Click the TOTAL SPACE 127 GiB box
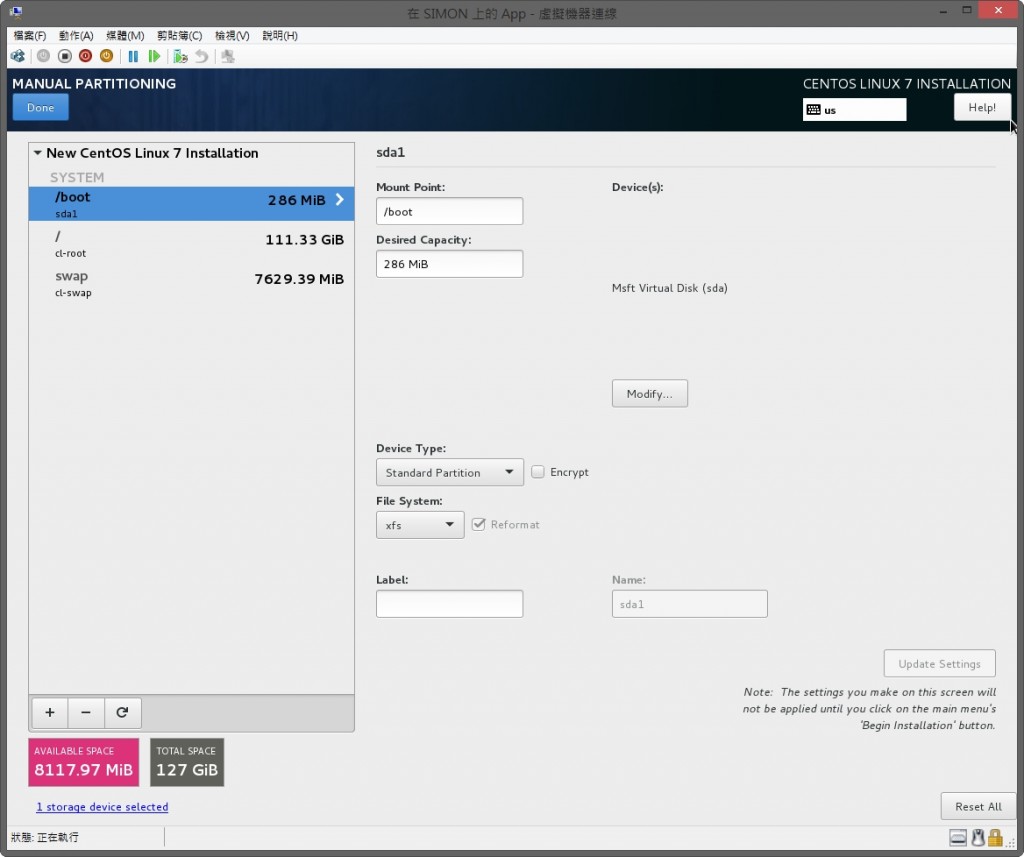 187,762
